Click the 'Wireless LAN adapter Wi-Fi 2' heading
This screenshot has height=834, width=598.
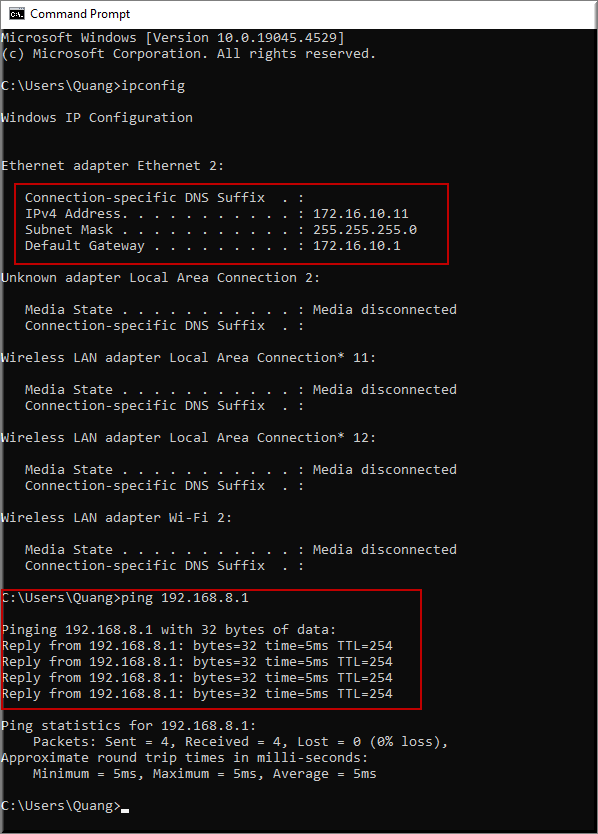pyautogui.click(x=117, y=518)
